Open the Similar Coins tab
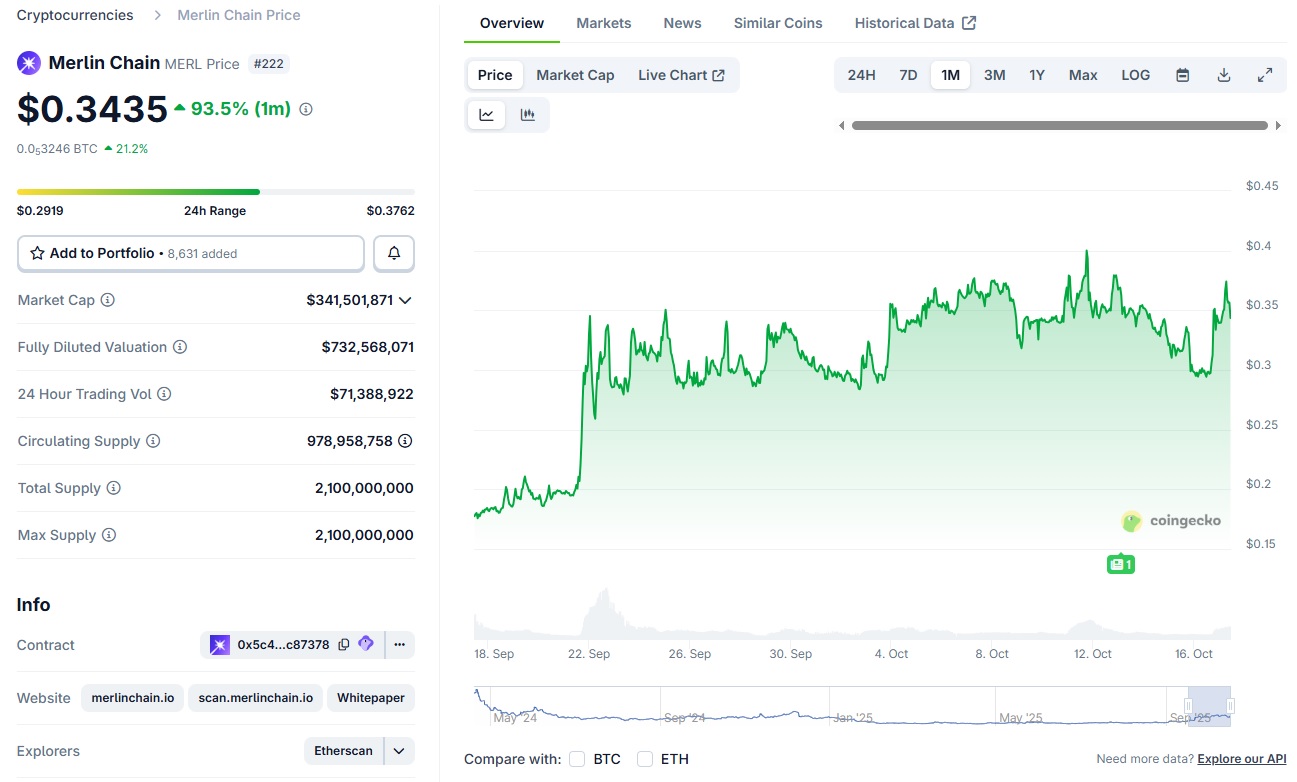1297x782 pixels. point(778,23)
